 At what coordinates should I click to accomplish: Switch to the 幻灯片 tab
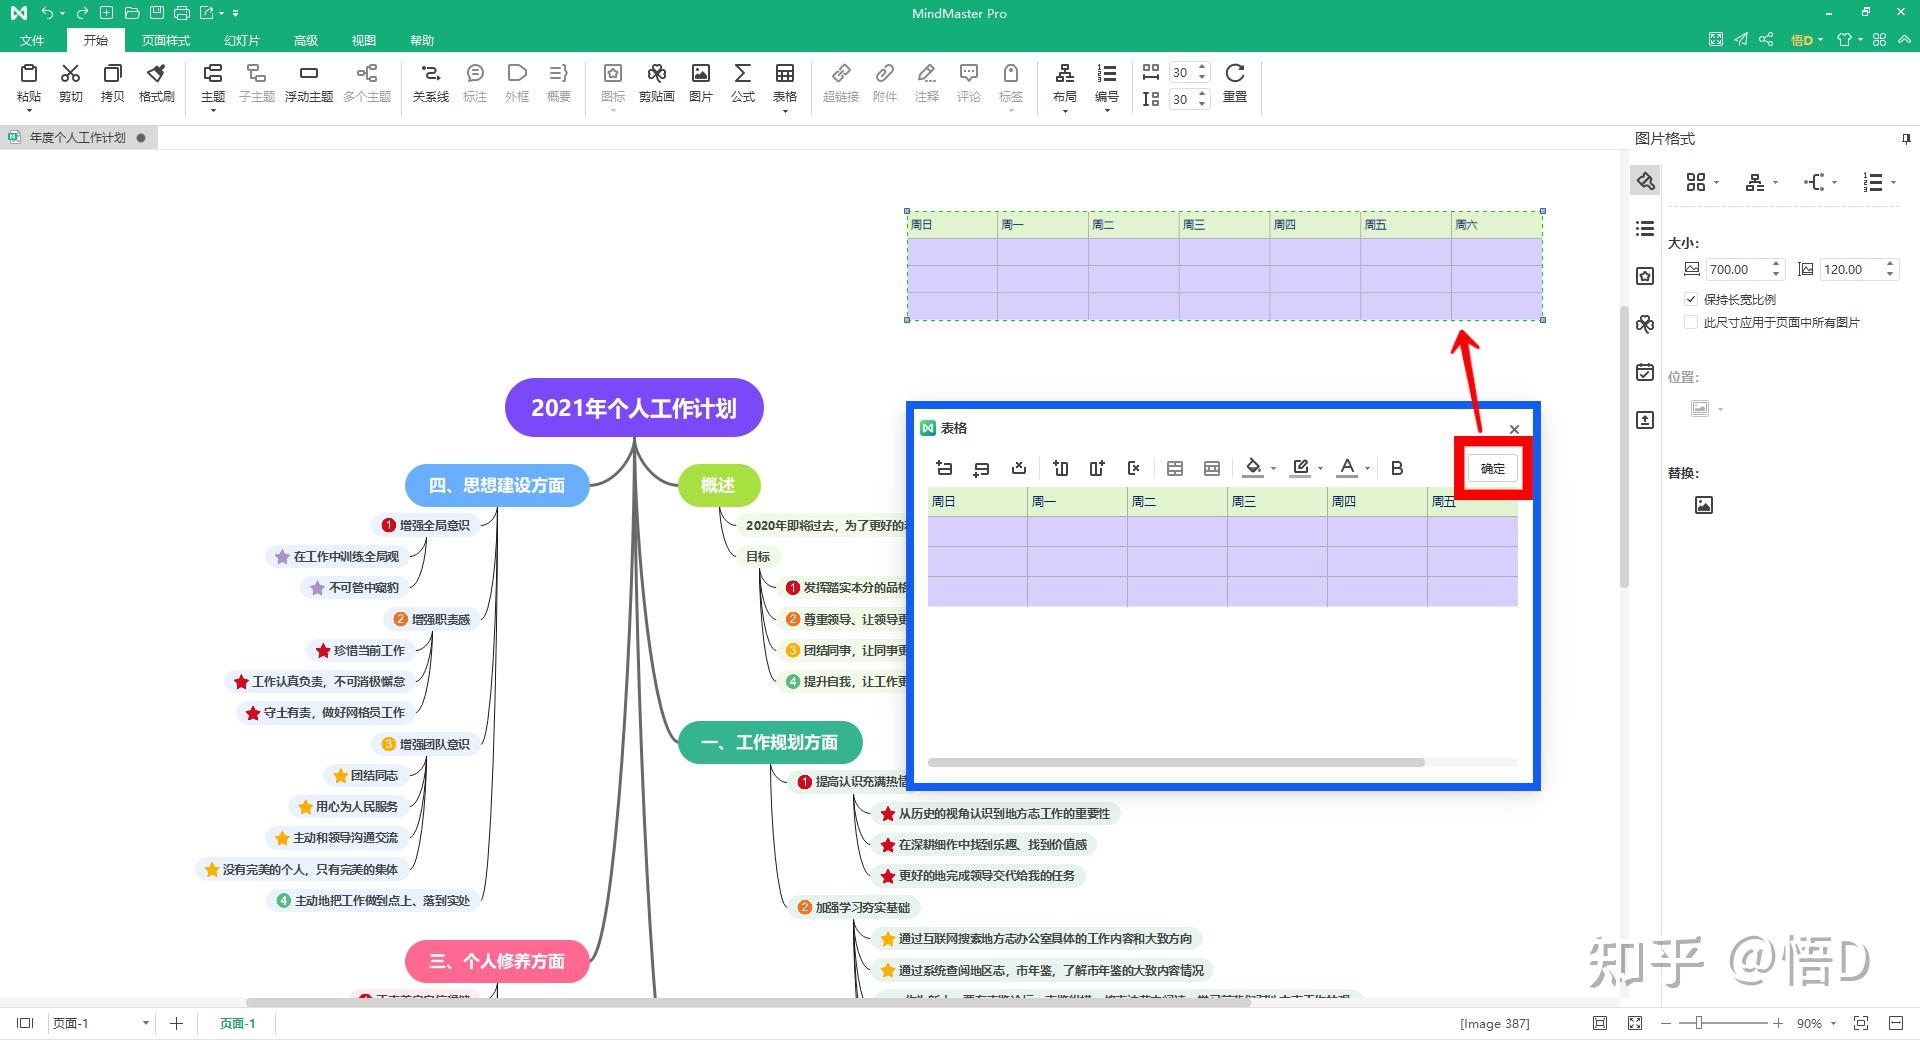point(242,40)
